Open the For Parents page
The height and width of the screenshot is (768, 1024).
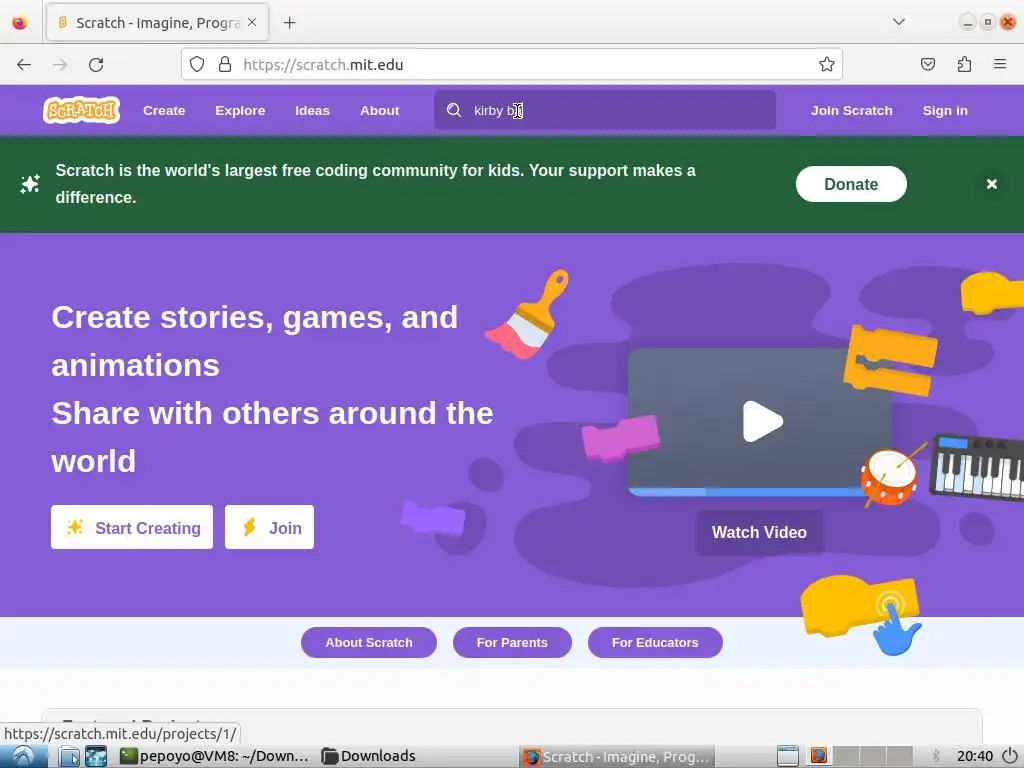[512, 643]
